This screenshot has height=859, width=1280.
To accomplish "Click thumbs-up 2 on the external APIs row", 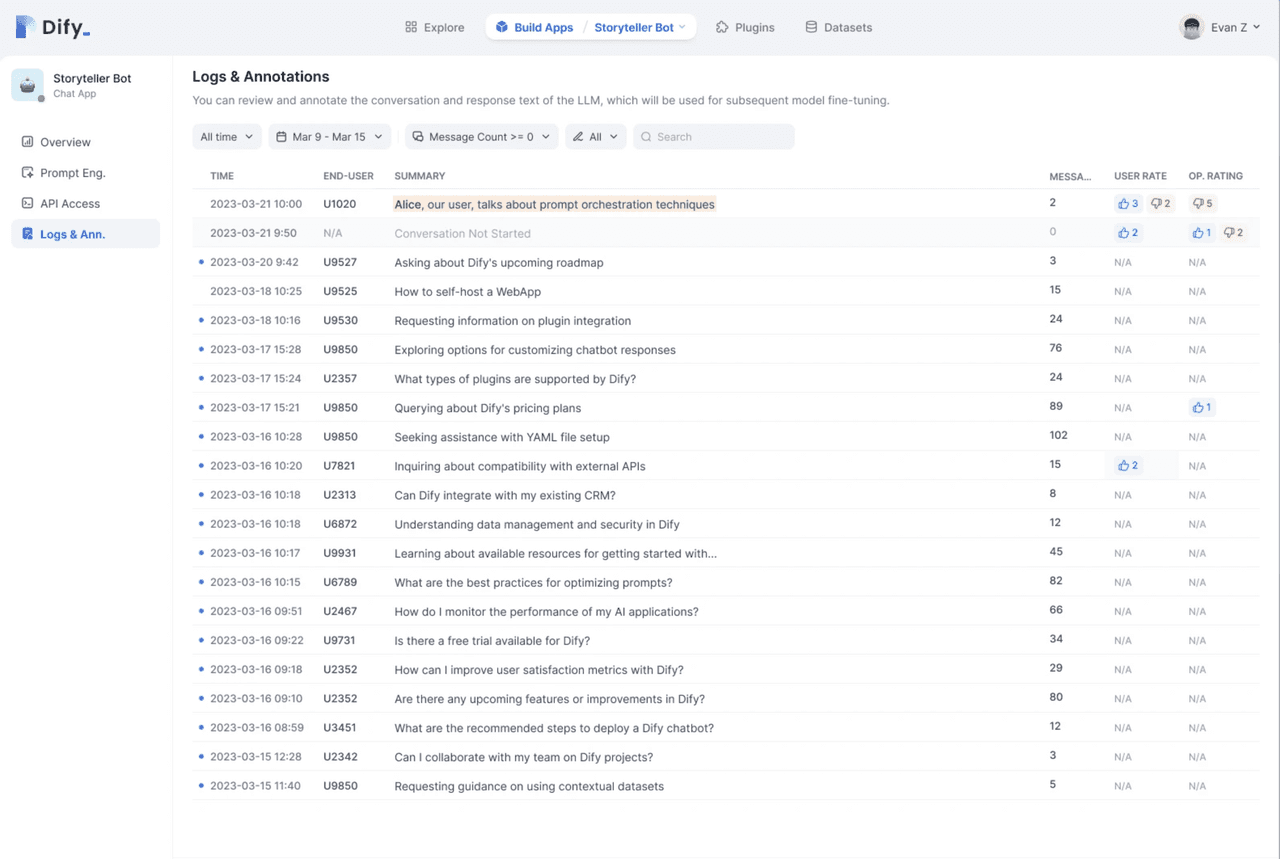I will coord(1128,466).
